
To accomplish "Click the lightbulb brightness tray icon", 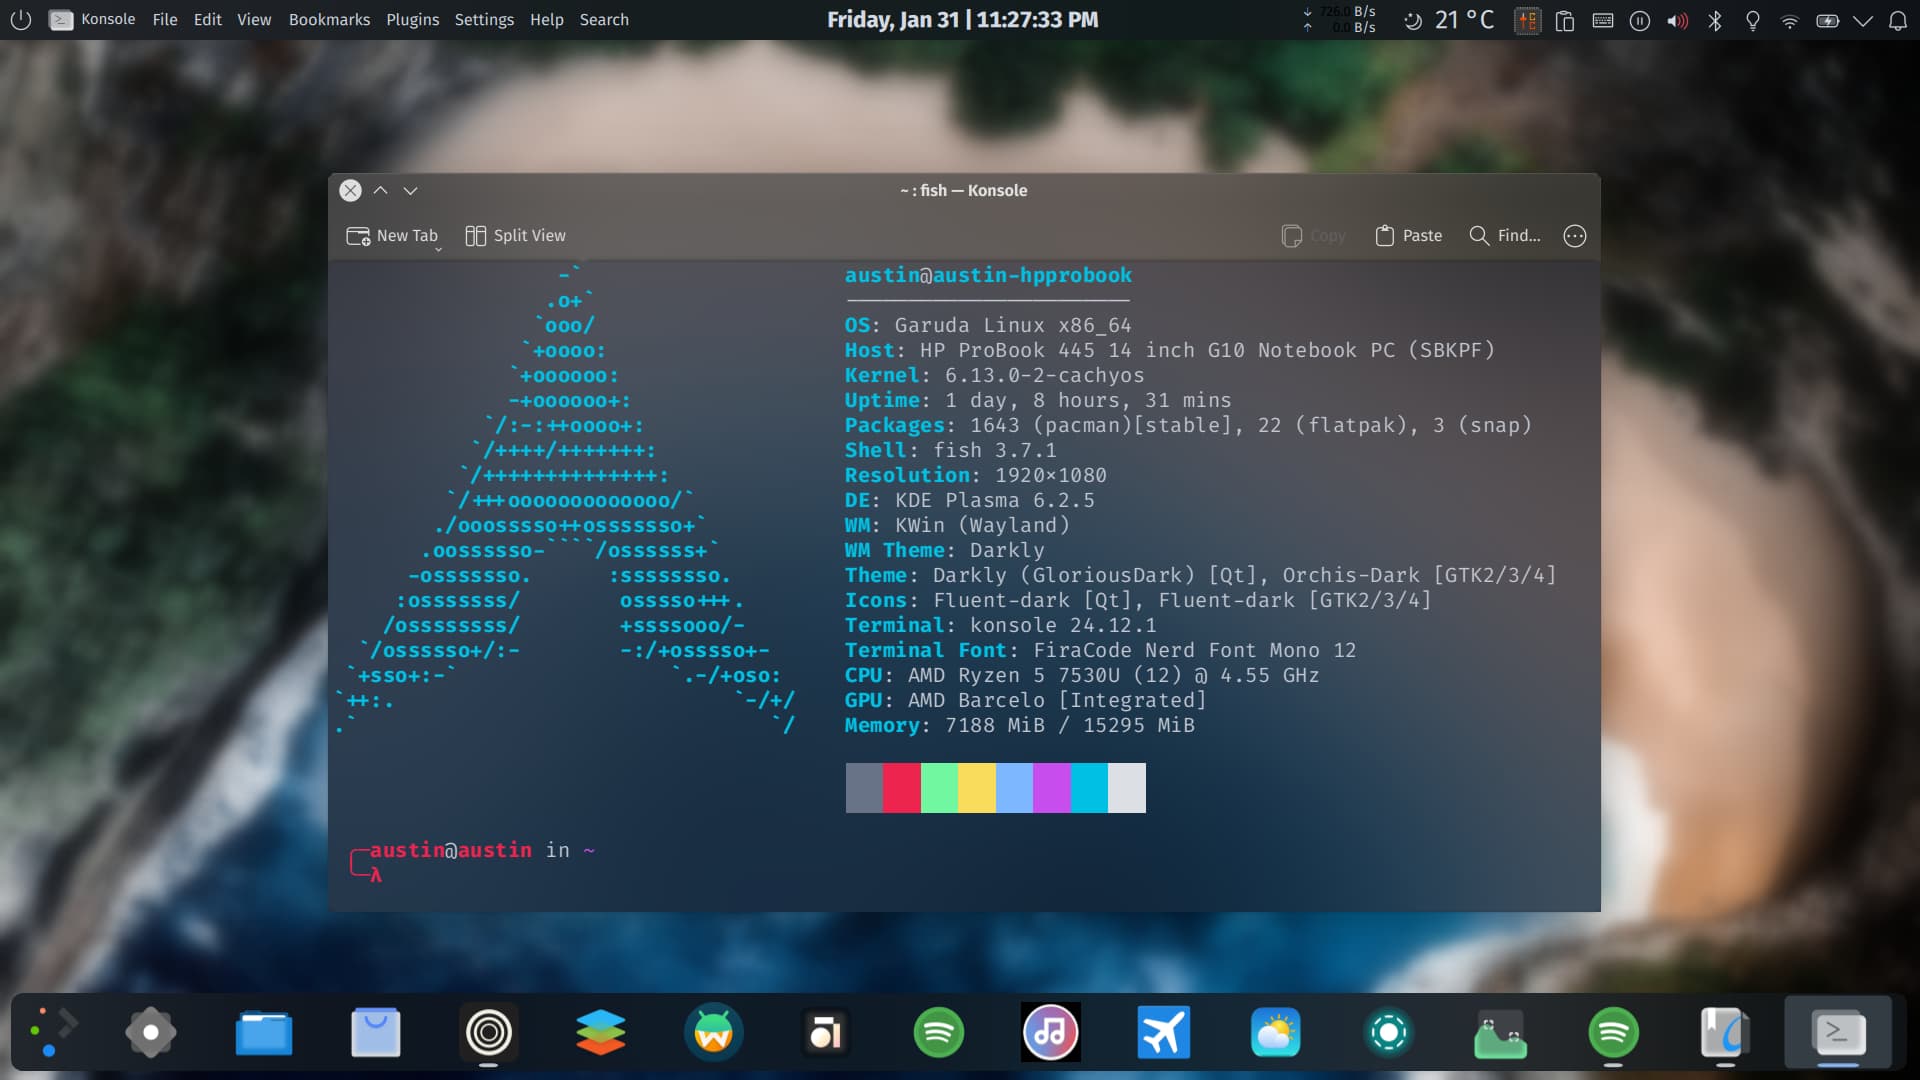I will point(1752,20).
